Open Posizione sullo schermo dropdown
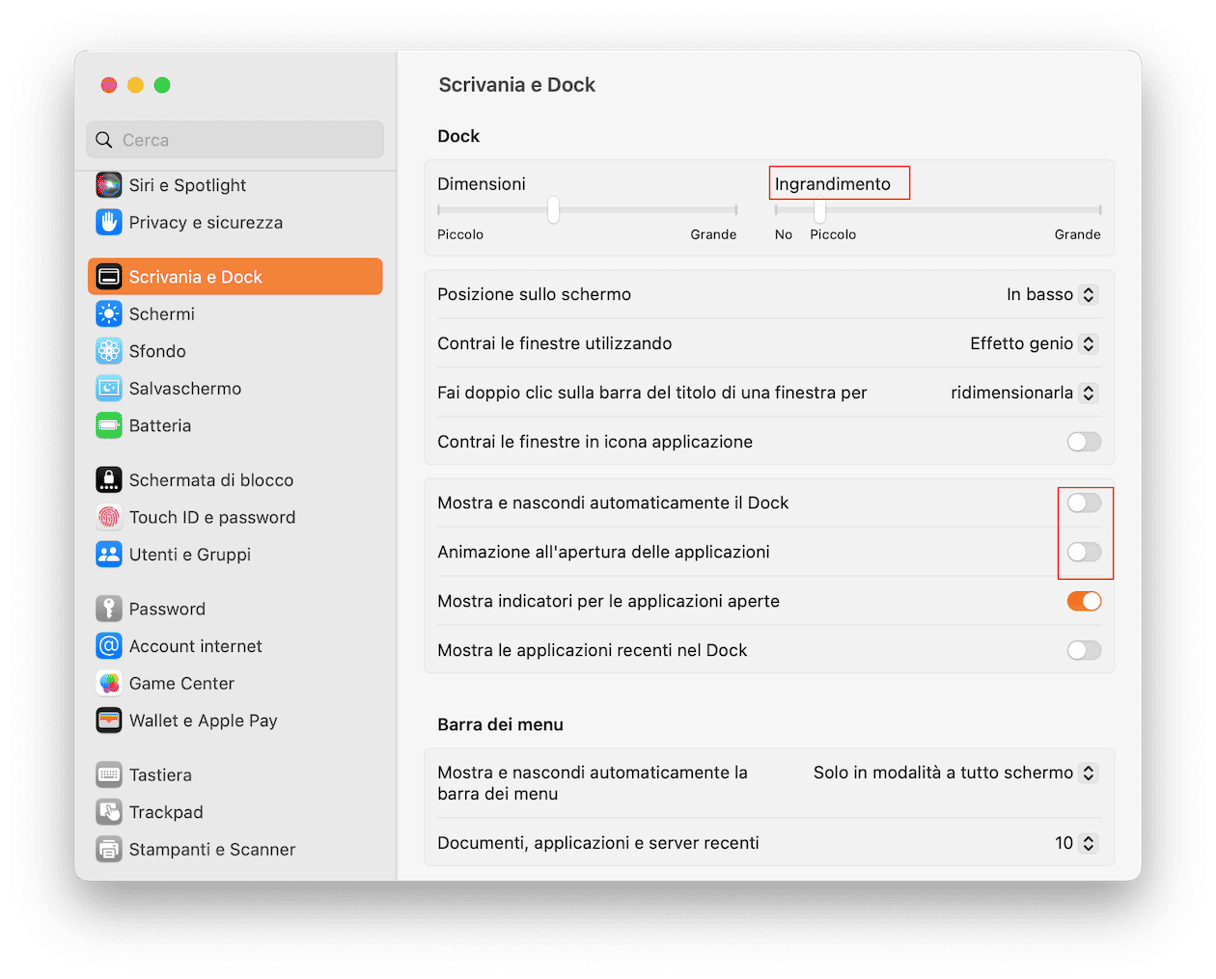 [x=1051, y=295]
